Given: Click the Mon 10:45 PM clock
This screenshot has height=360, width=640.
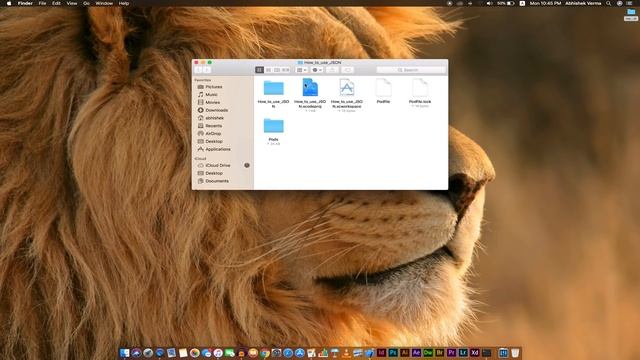Looking at the screenshot, I should pyautogui.click(x=545, y=3).
